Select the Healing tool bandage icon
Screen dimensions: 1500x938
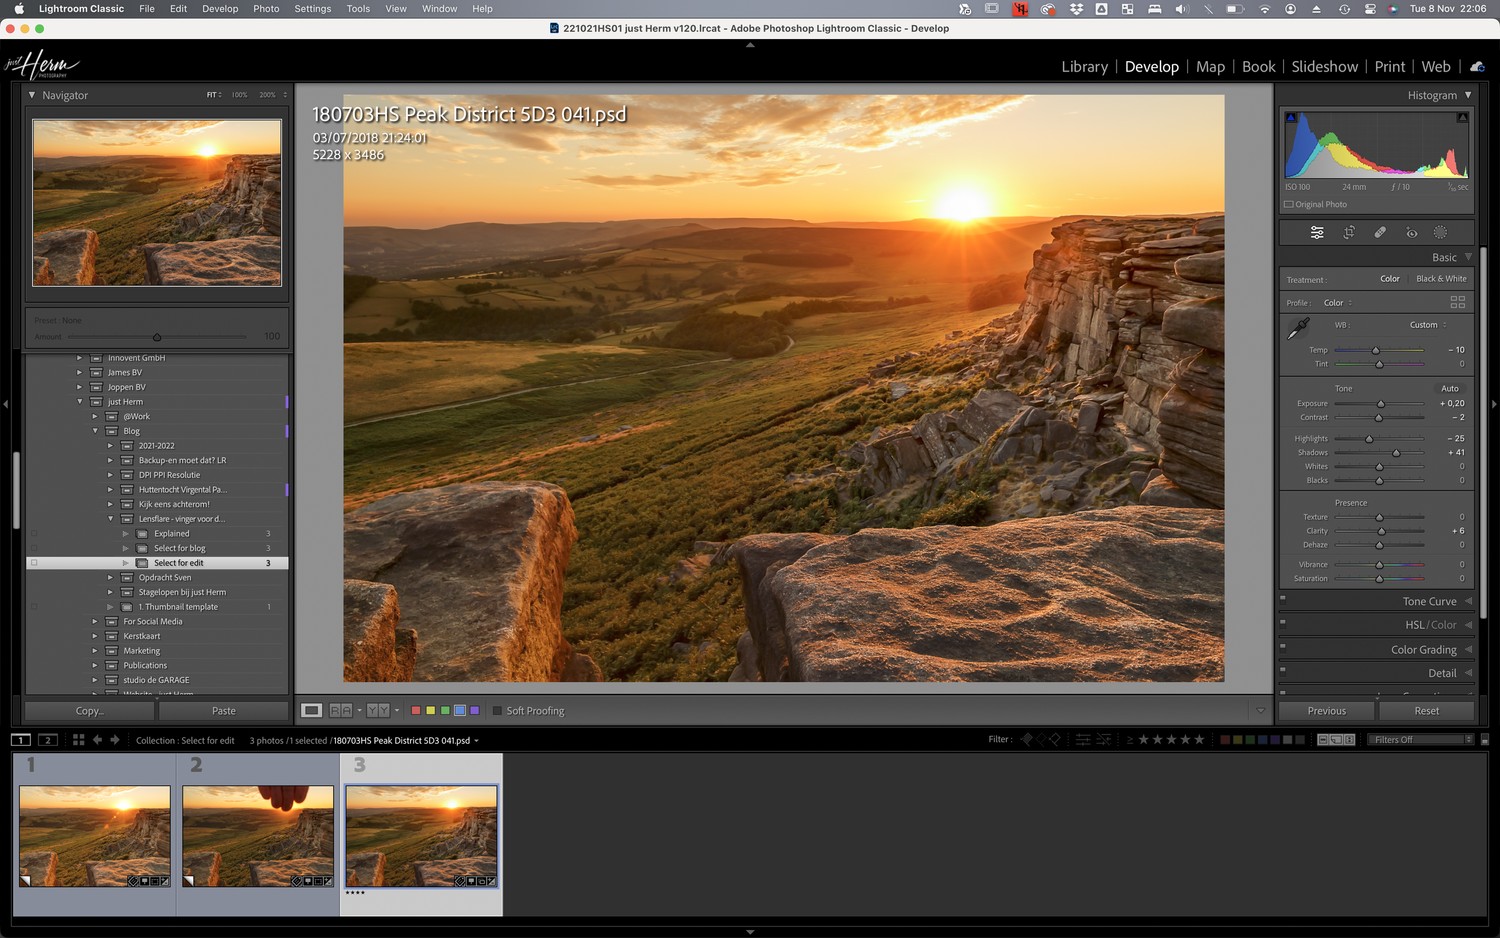tap(1380, 232)
